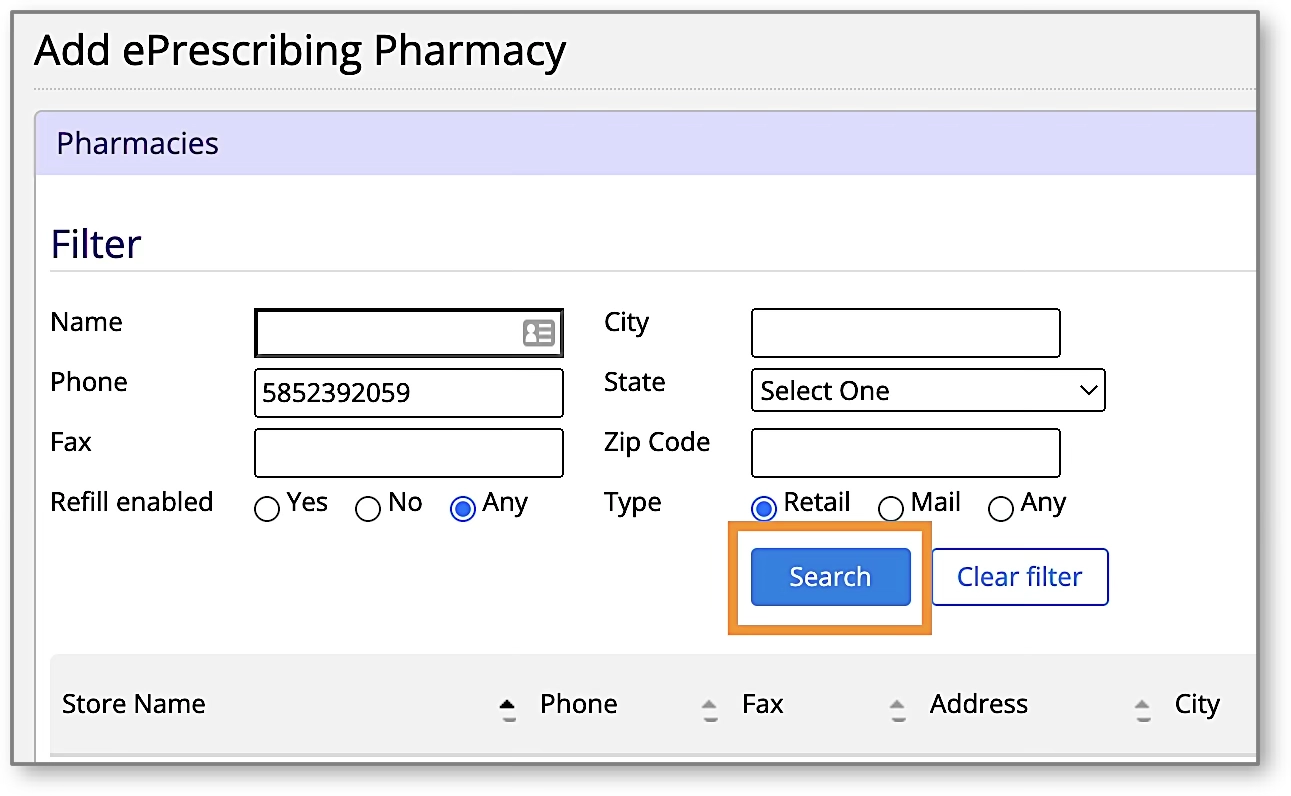The image size is (1291, 796).
Task: Sort by Address column arrow
Action: tap(1142, 709)
